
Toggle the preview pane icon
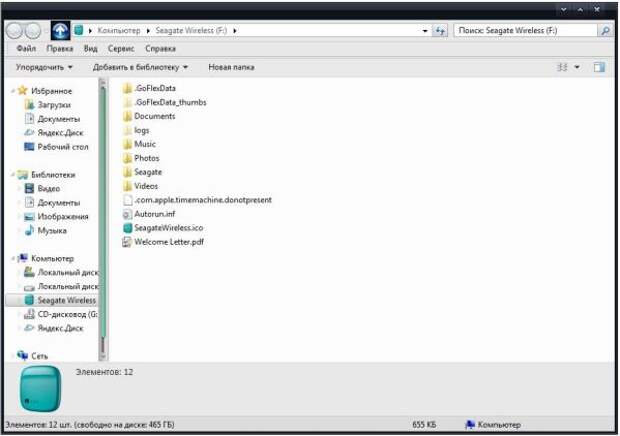[x=599, y=67]
